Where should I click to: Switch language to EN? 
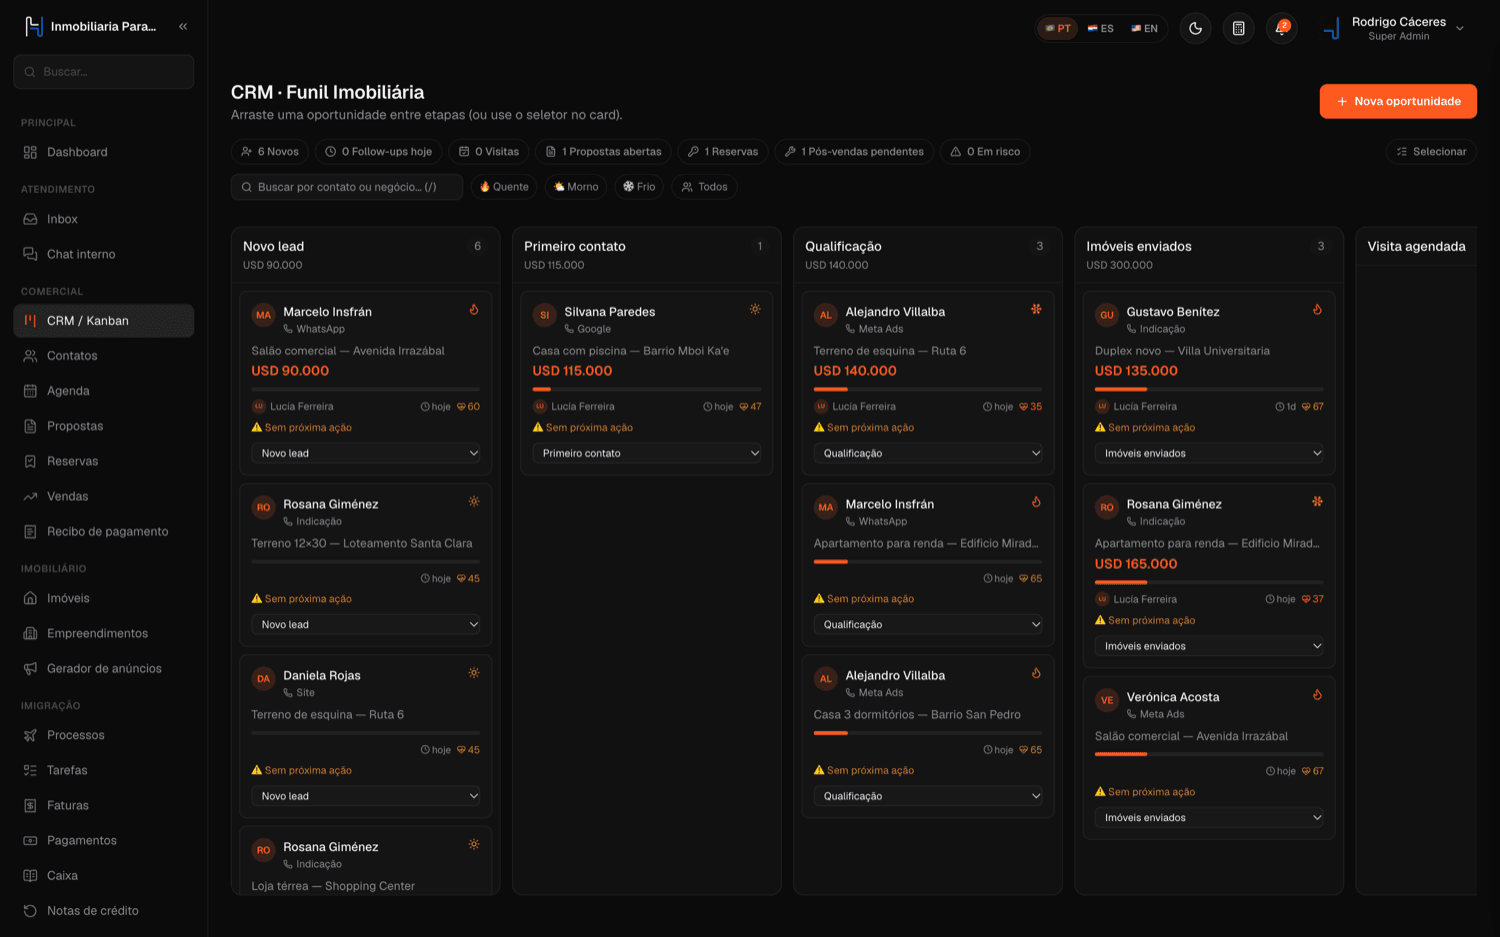coord(1145,28)
